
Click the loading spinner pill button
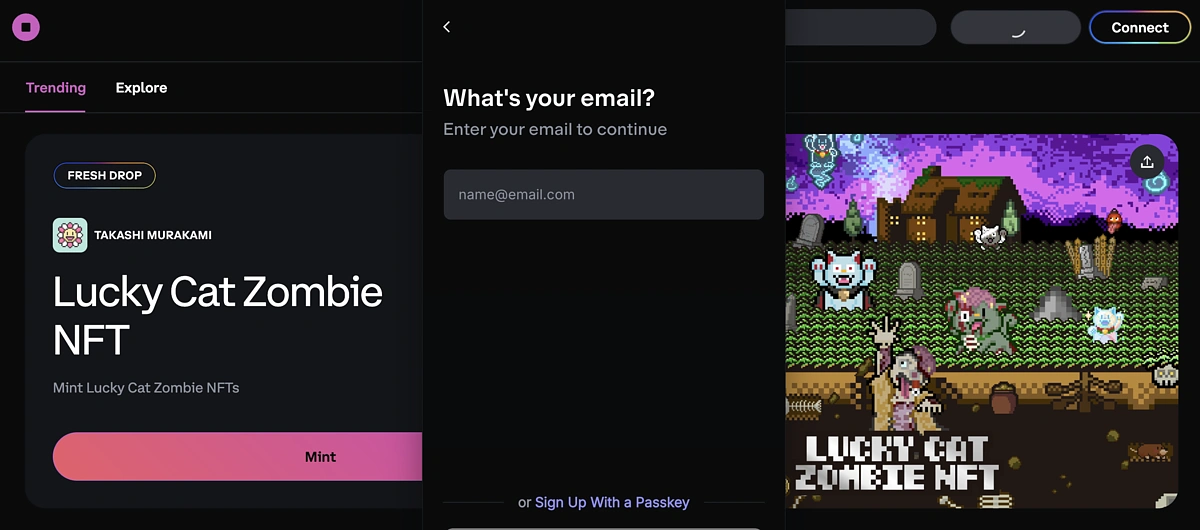pyautogui.click(x=1015, y=28)
